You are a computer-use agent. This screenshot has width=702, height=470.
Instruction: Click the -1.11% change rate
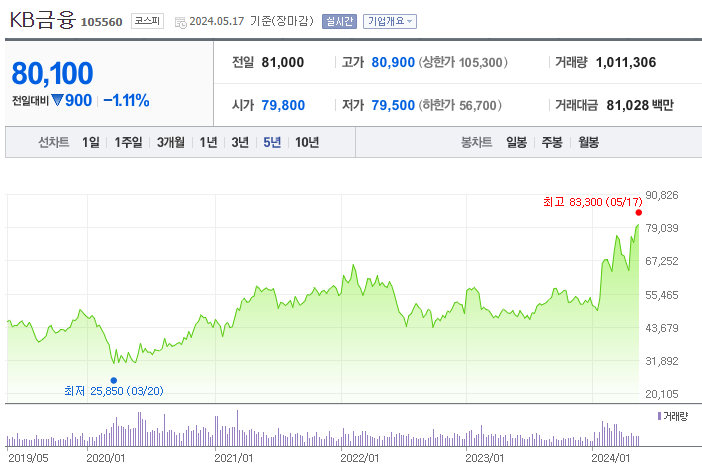point(126,100)
